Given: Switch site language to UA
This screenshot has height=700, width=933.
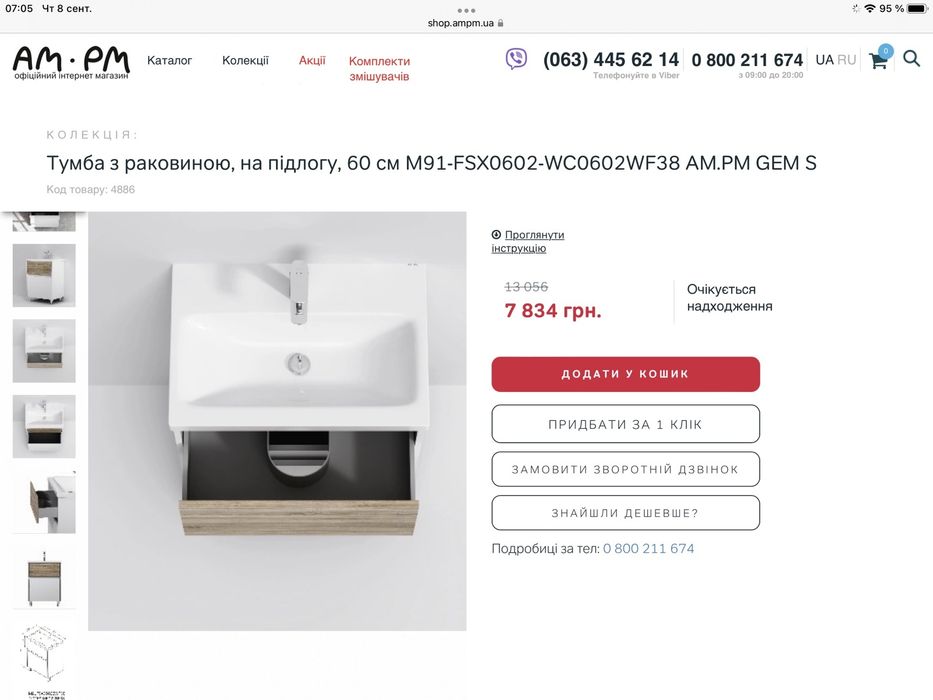Looking at the screenshot, I should click(x=824, y=60).
